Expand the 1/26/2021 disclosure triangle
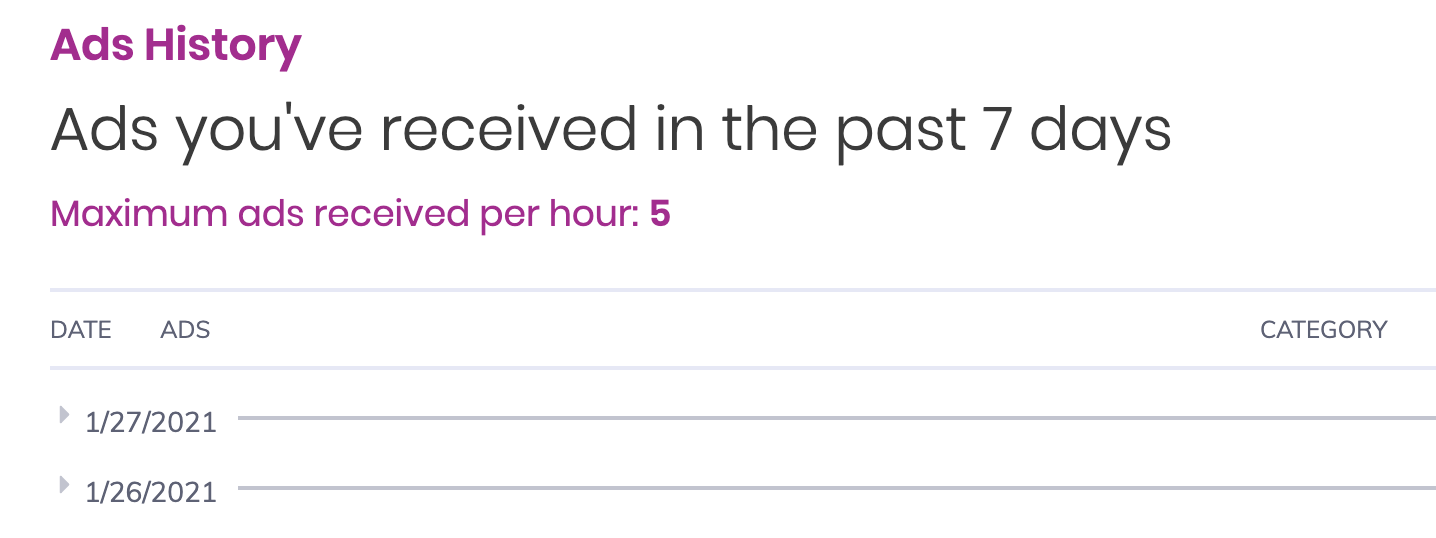Screen dimensions: 1436x538 pos(65,485)
